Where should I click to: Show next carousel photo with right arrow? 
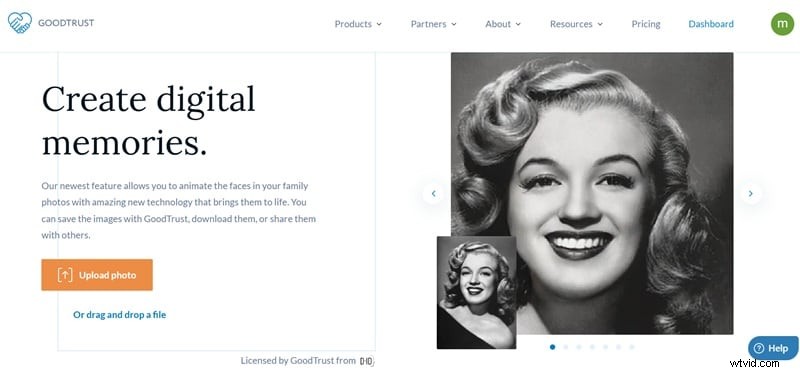751,193
